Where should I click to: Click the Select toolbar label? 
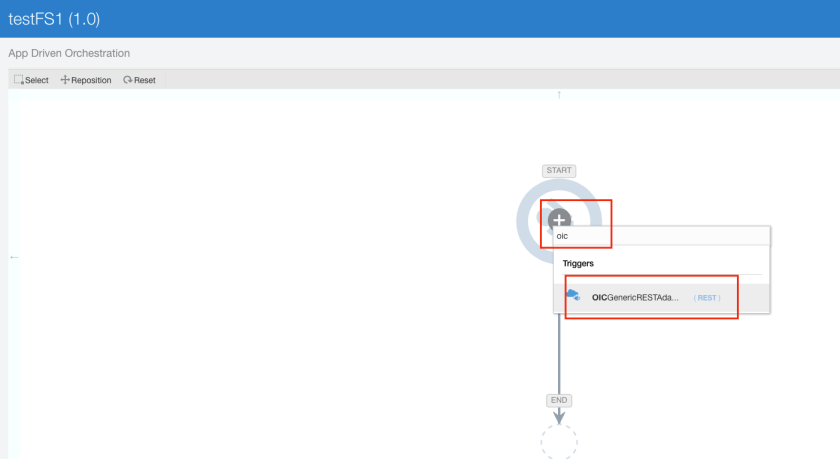pyautogui.click(x=37, y=80)
